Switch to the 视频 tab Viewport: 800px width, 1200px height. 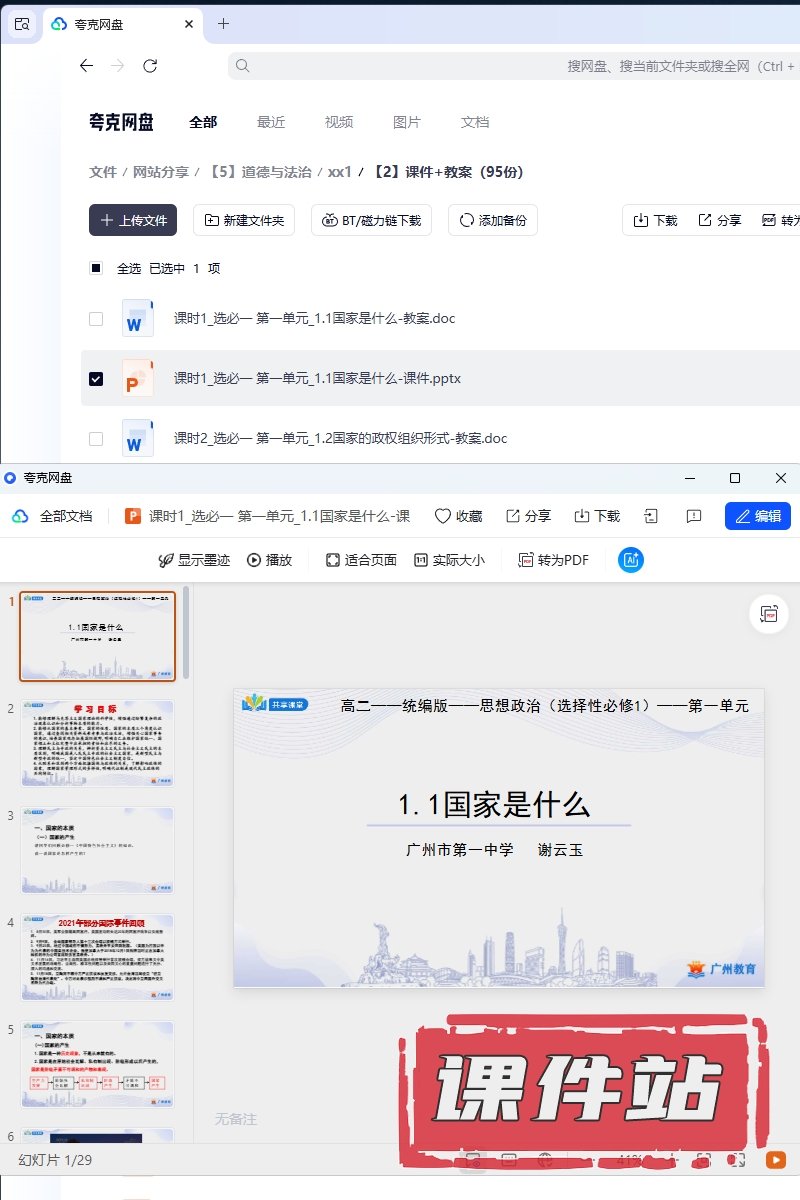[x=339, y=122]
